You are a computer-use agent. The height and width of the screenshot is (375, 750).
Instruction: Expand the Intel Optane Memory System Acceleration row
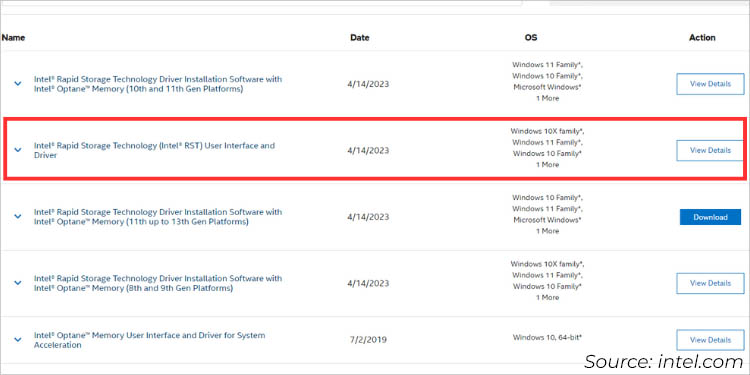pyautogui.click(x=18, y=340)
